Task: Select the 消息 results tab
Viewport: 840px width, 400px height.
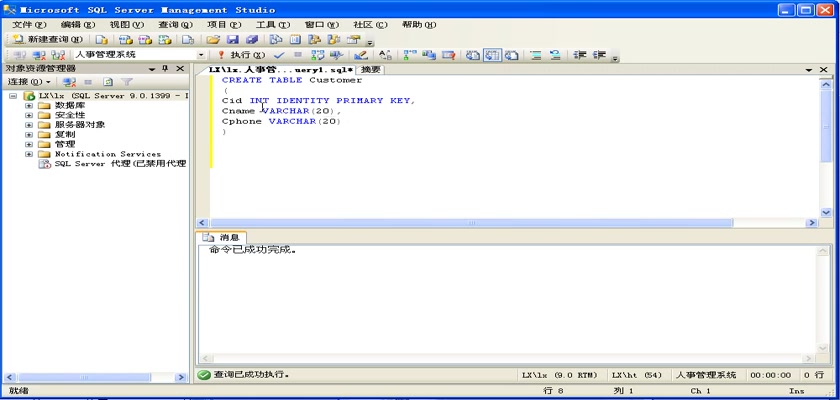Action: (x=222, y=237)
